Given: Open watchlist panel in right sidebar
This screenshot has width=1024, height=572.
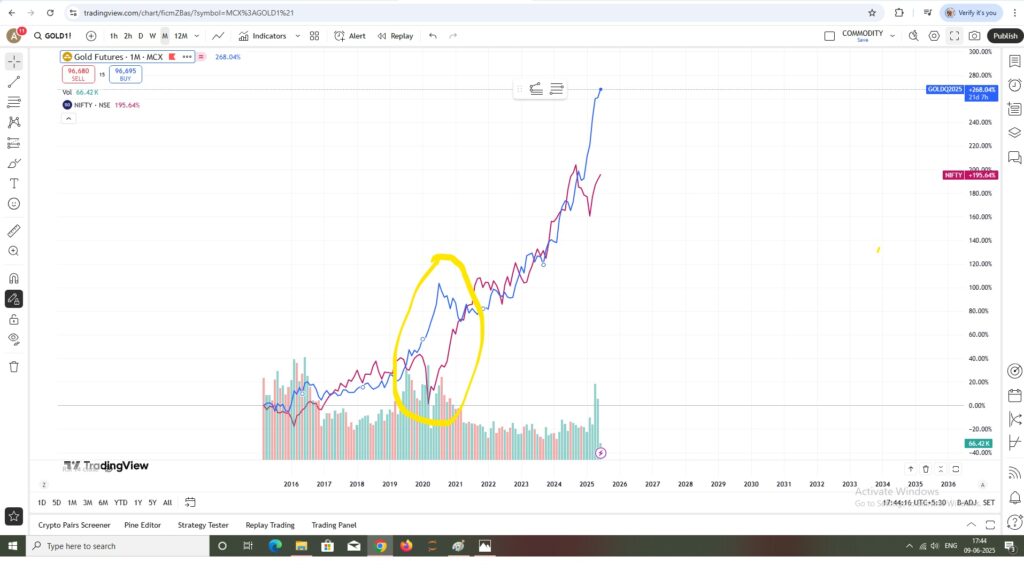Looking at the screenshot, I should (x=1014, y=61).
